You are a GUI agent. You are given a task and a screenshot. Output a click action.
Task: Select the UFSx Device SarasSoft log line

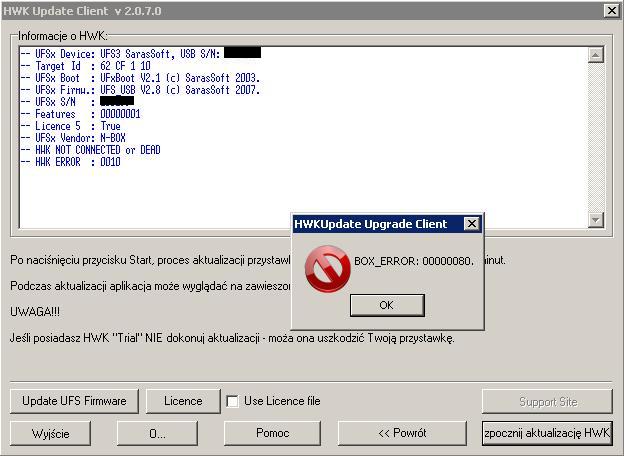tap(141, 54)
